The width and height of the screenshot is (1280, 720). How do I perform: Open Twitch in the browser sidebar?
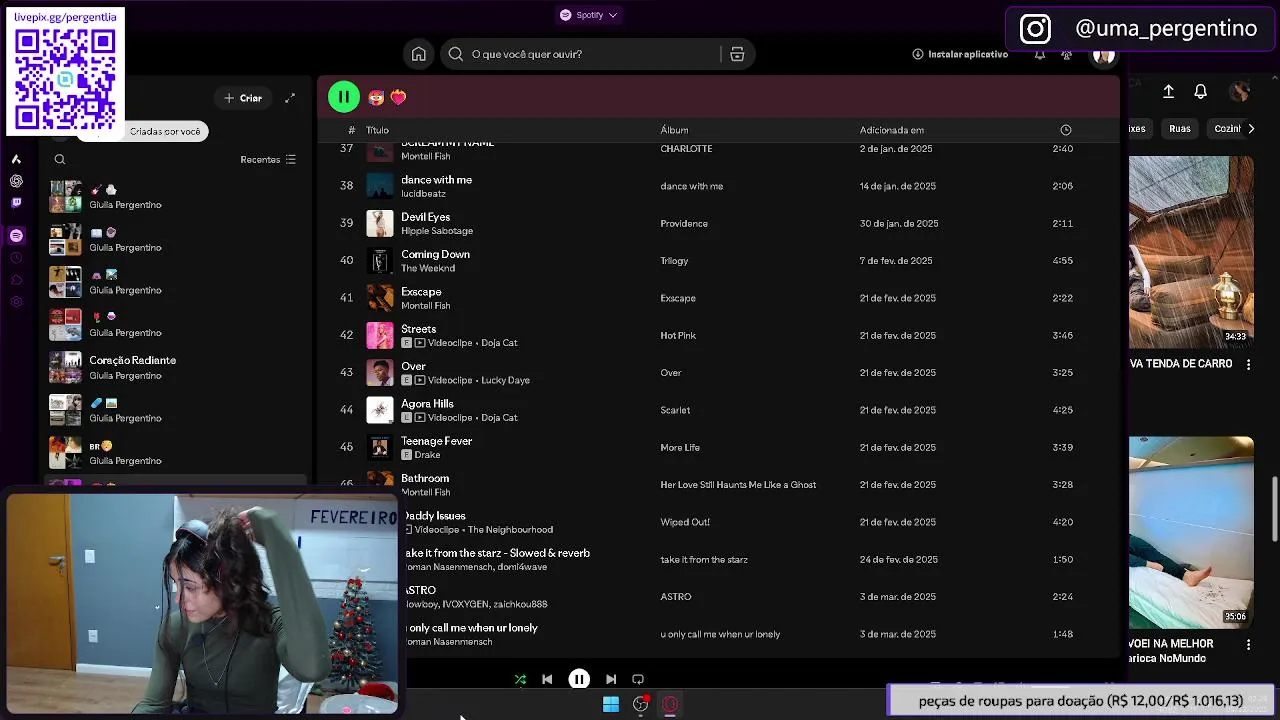[16, 203]
